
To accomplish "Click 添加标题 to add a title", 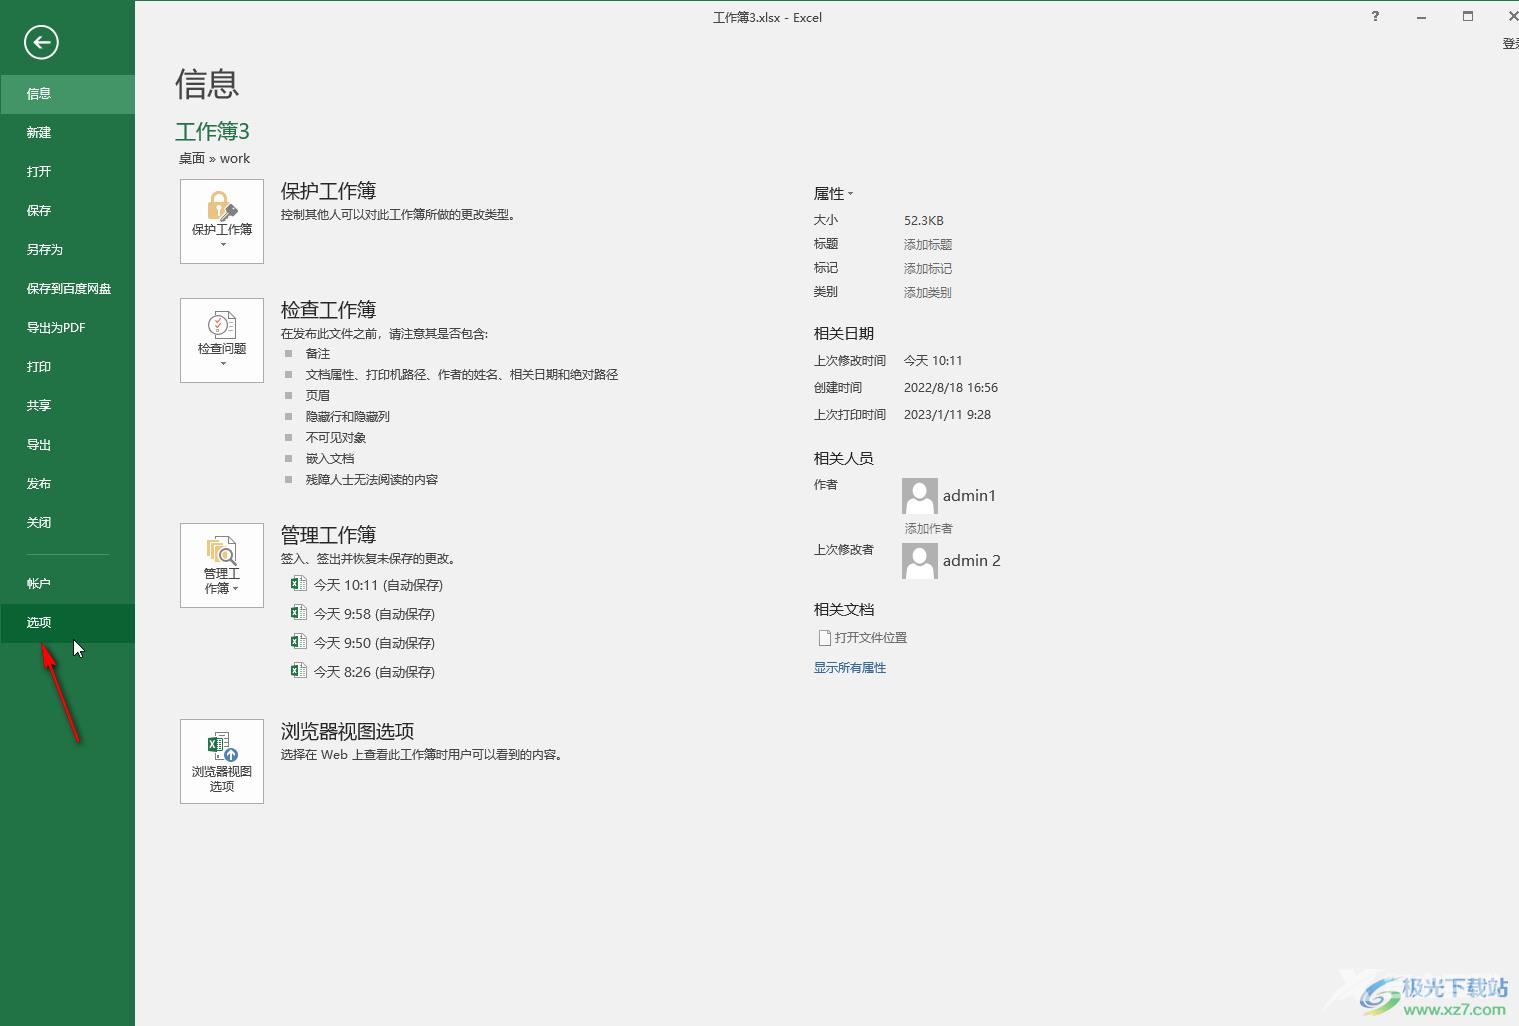I will pyautogui.click(x=928, y=245).
